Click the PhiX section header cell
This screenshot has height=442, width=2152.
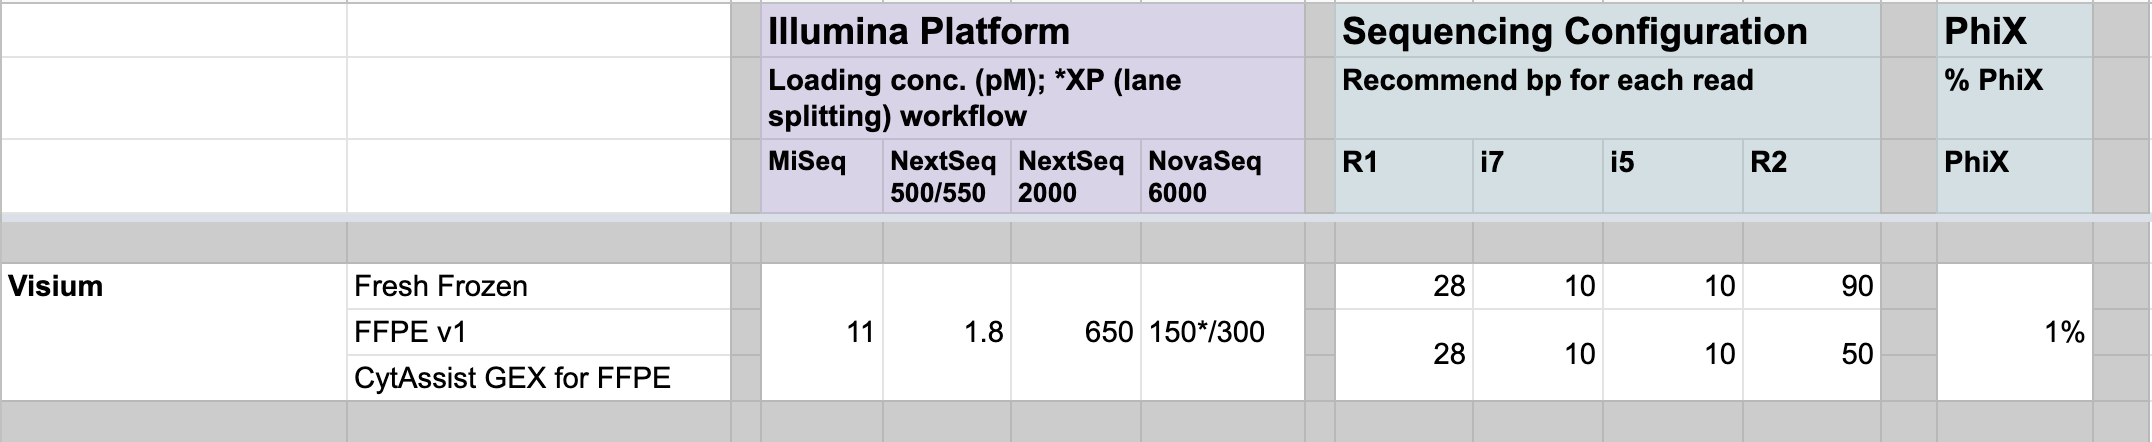[2014, 30]
